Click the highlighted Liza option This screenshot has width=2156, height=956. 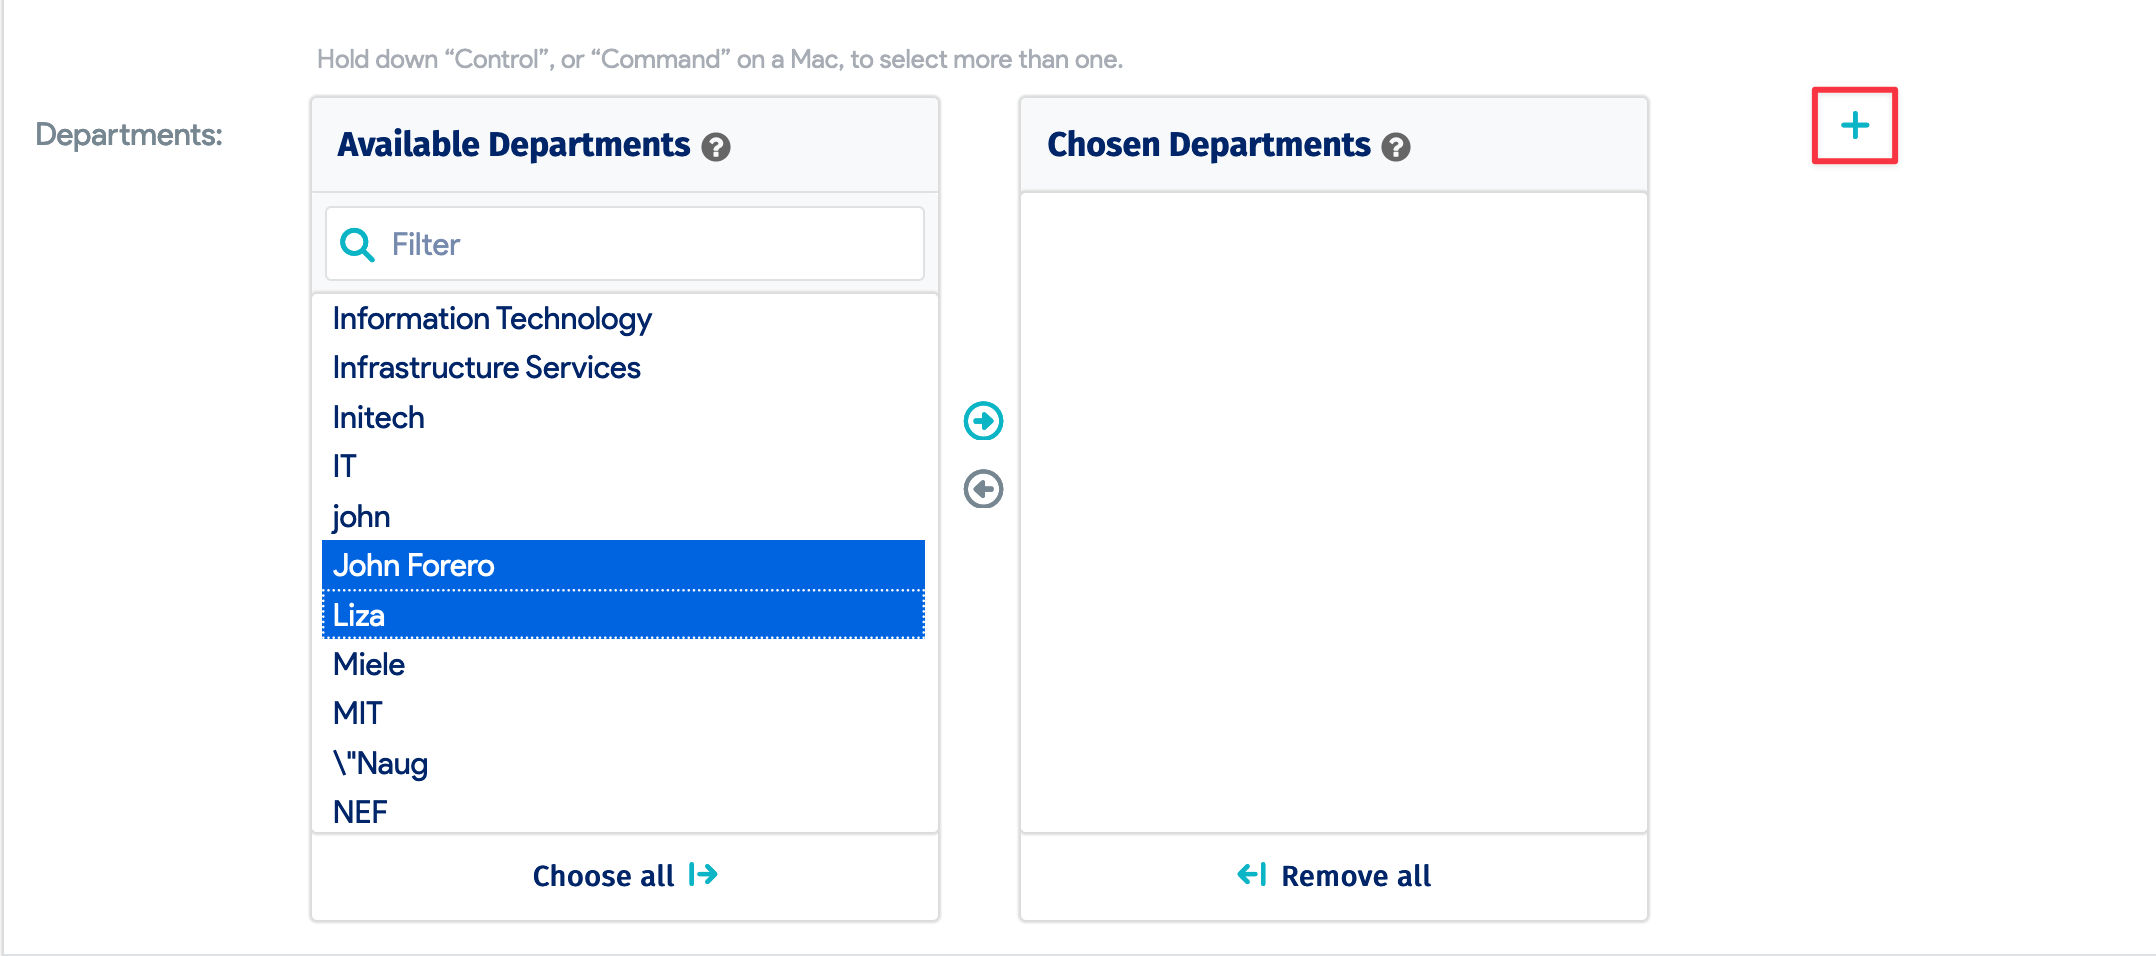tap(359, 615)
